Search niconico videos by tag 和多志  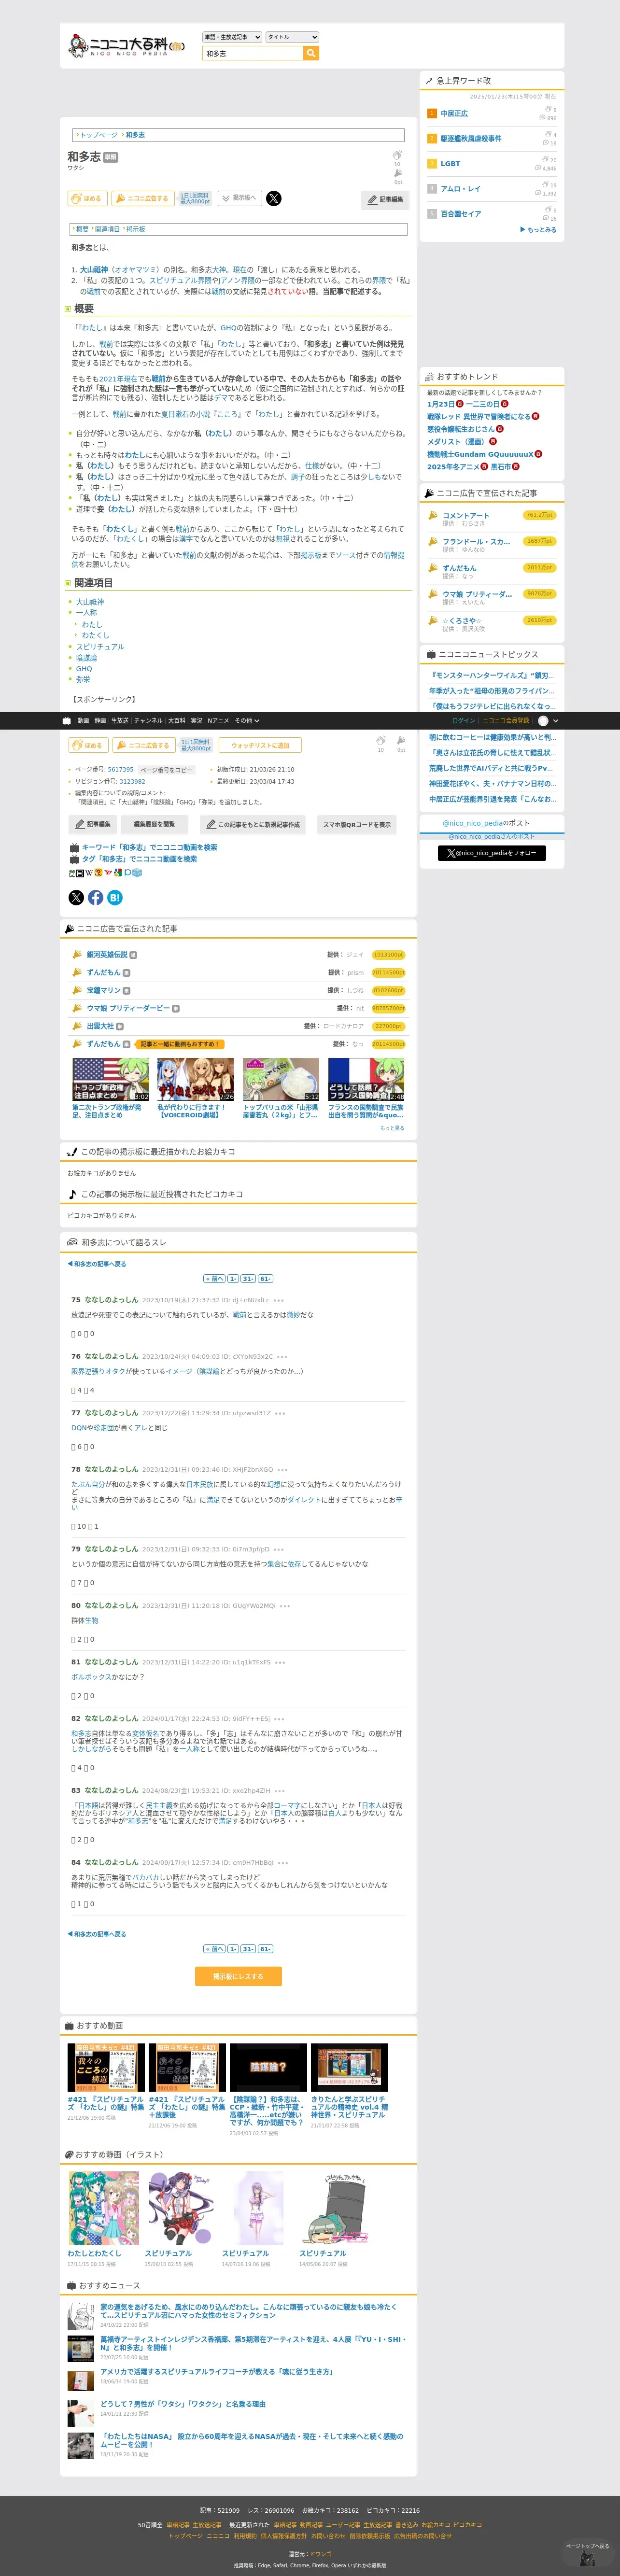tap(139, 859)
